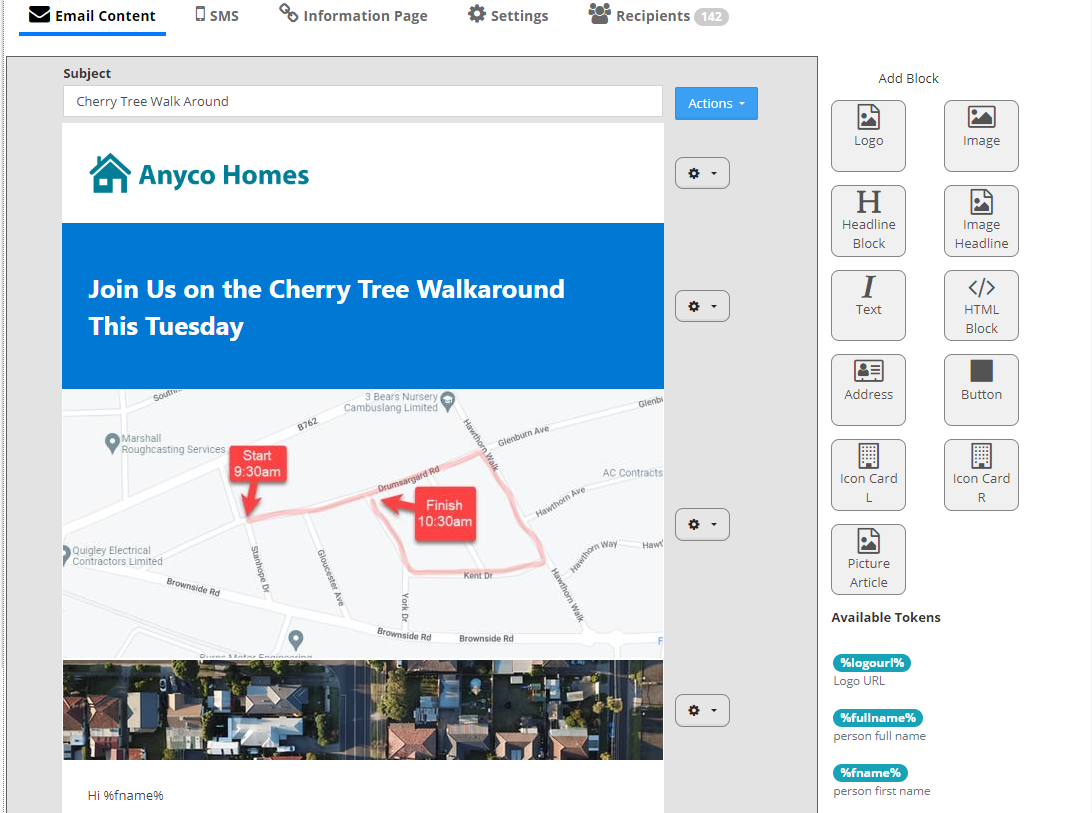Add a Logo block
This screenshot has width=1092, height=813.
tap(868, 136)
